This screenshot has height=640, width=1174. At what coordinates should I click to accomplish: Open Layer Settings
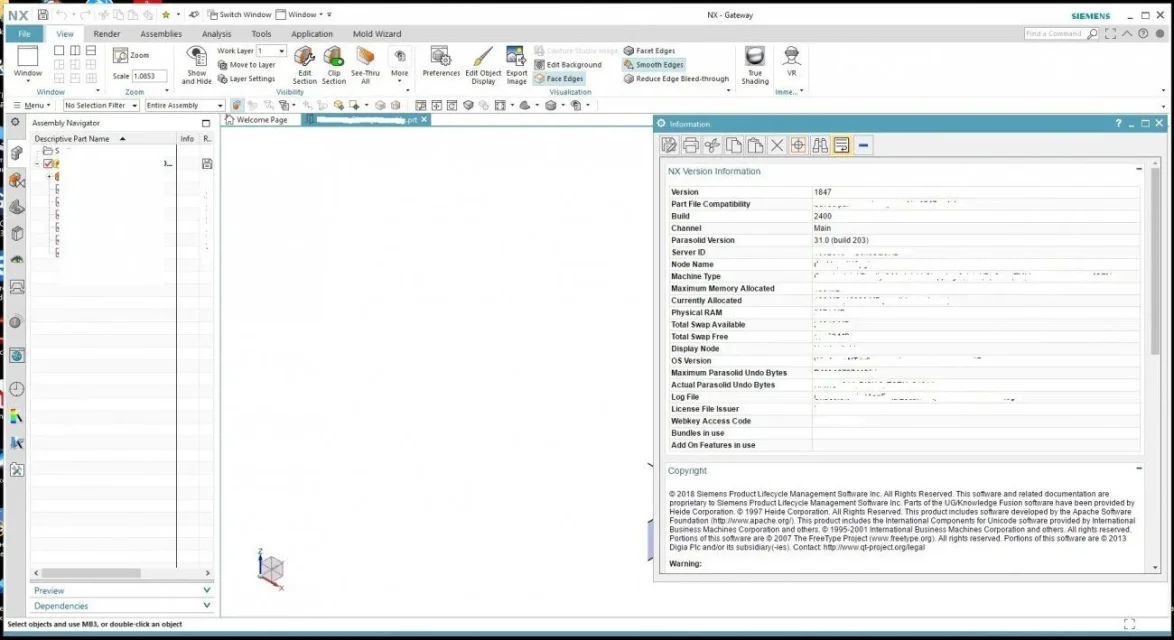click(x=246, y=79)
